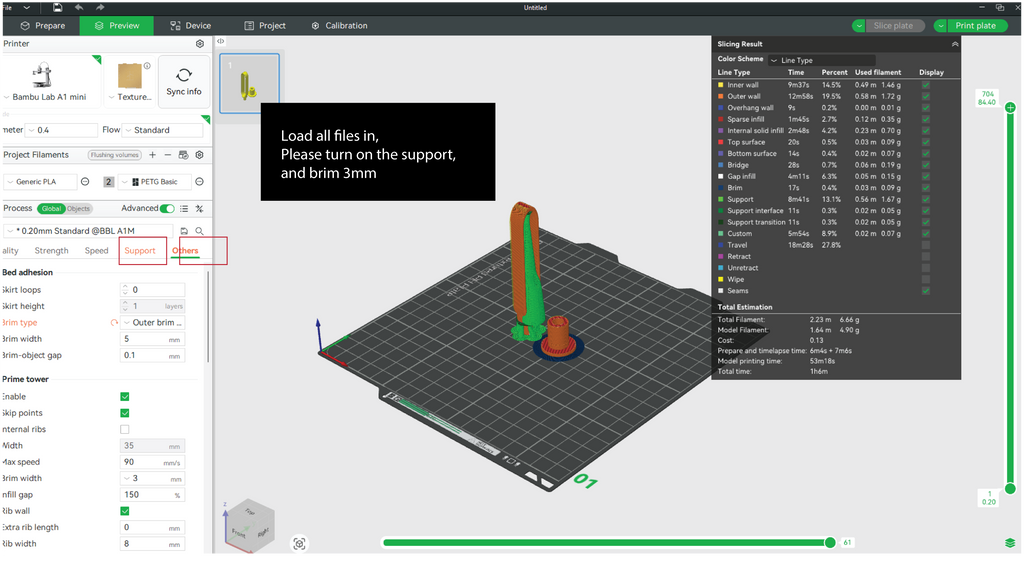This screenshot has height=580, width=1024.
Task: Collapse the Slicing Result panel
Action: pyautogui.click(x=954, y=44)
